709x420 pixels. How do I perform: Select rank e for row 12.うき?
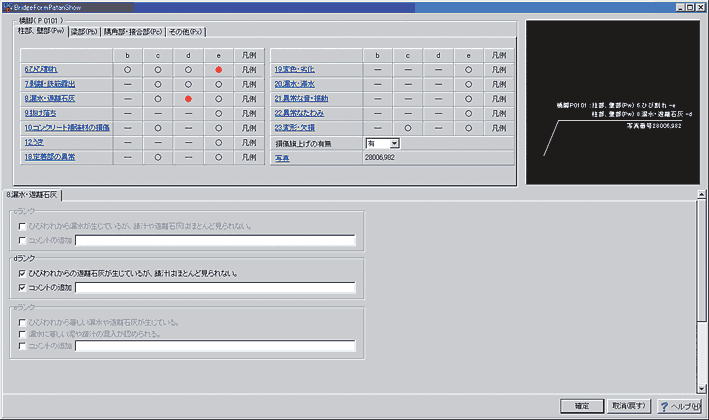pyautogui.click(x=218, y=142)
